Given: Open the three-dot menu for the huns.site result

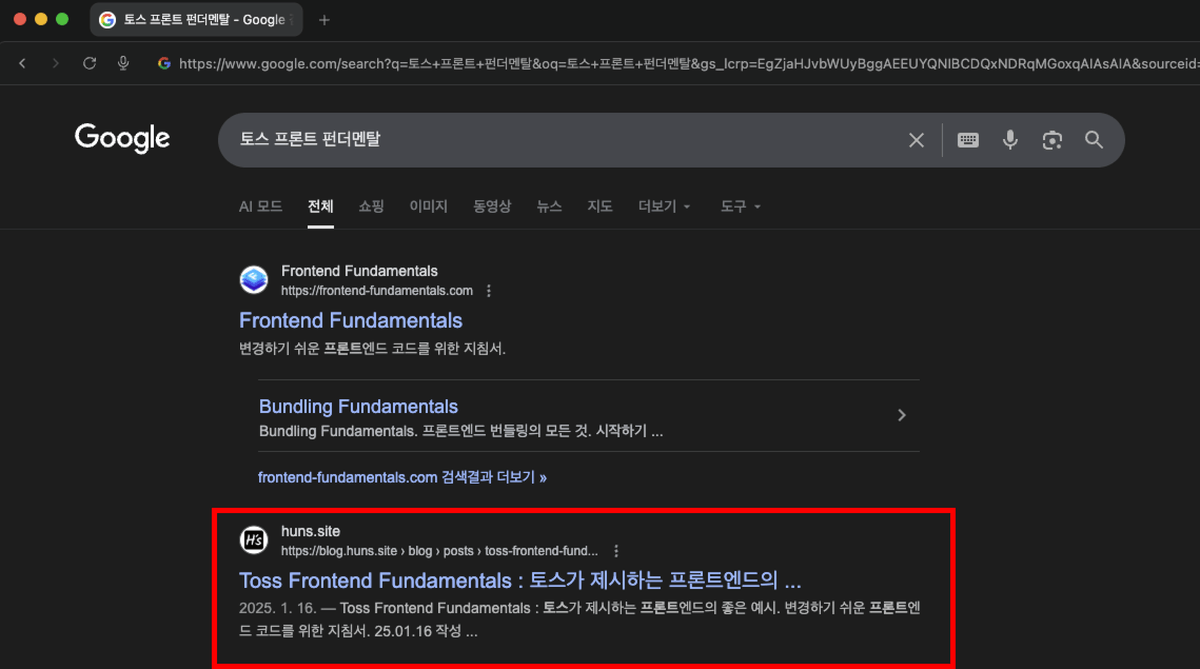Looking at the screenshot, I should click(616, 550).
